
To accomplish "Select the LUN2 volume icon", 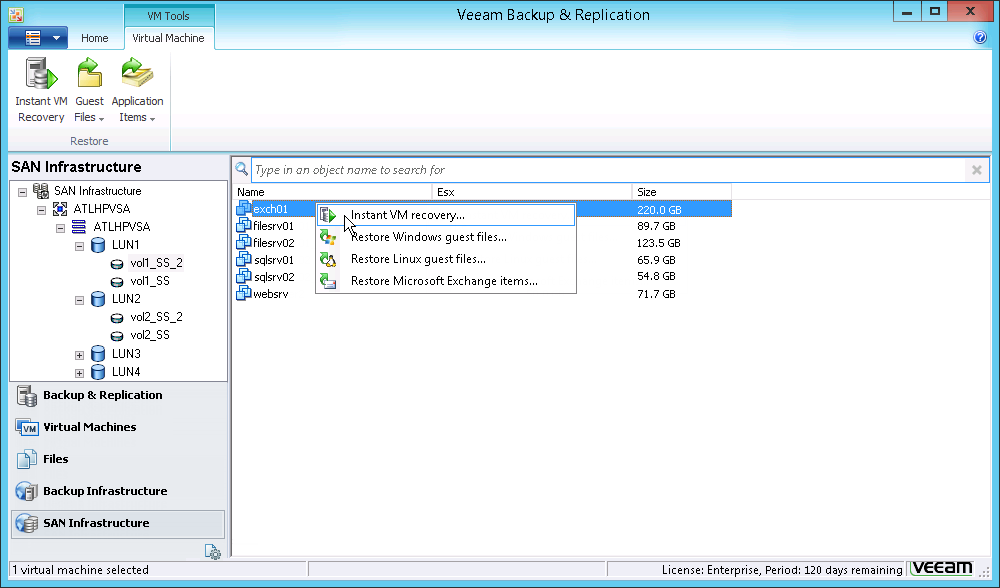I will [x=98, y=299].
